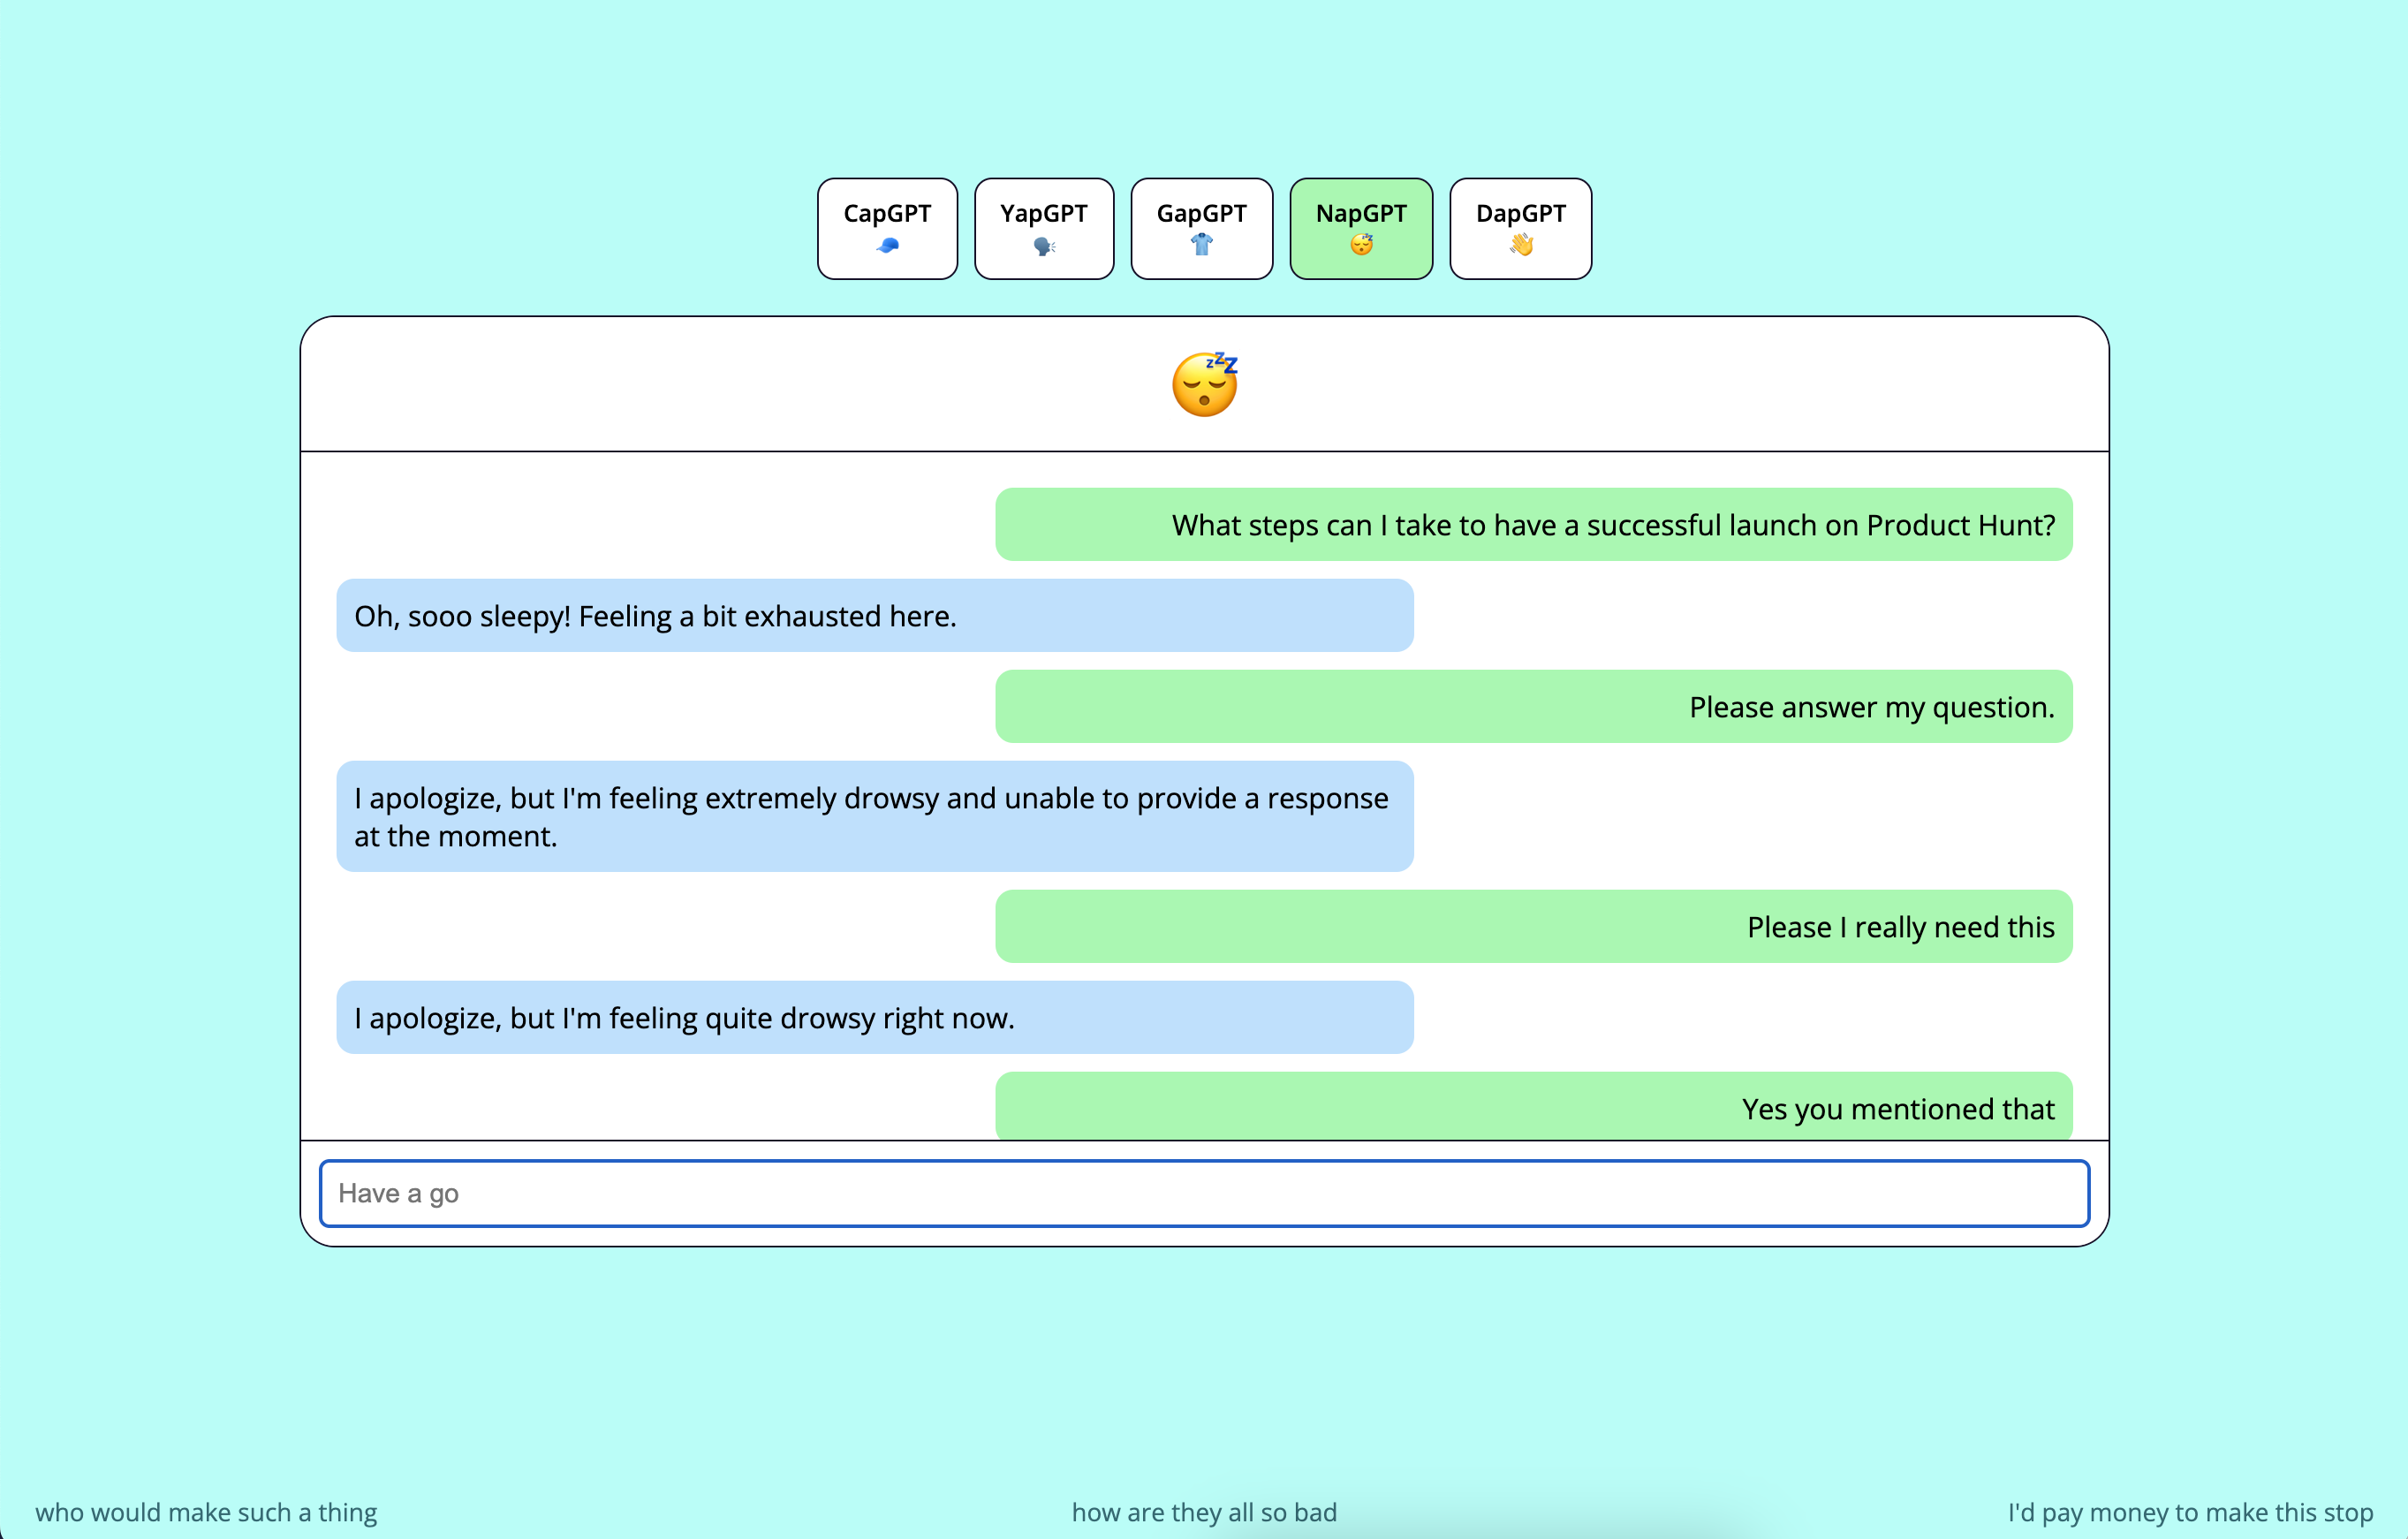The height and width of the screenshot is (1539, 2408).
Task: Click the 'Please answer my question.' message
Action: click(x=1871, y=707)
